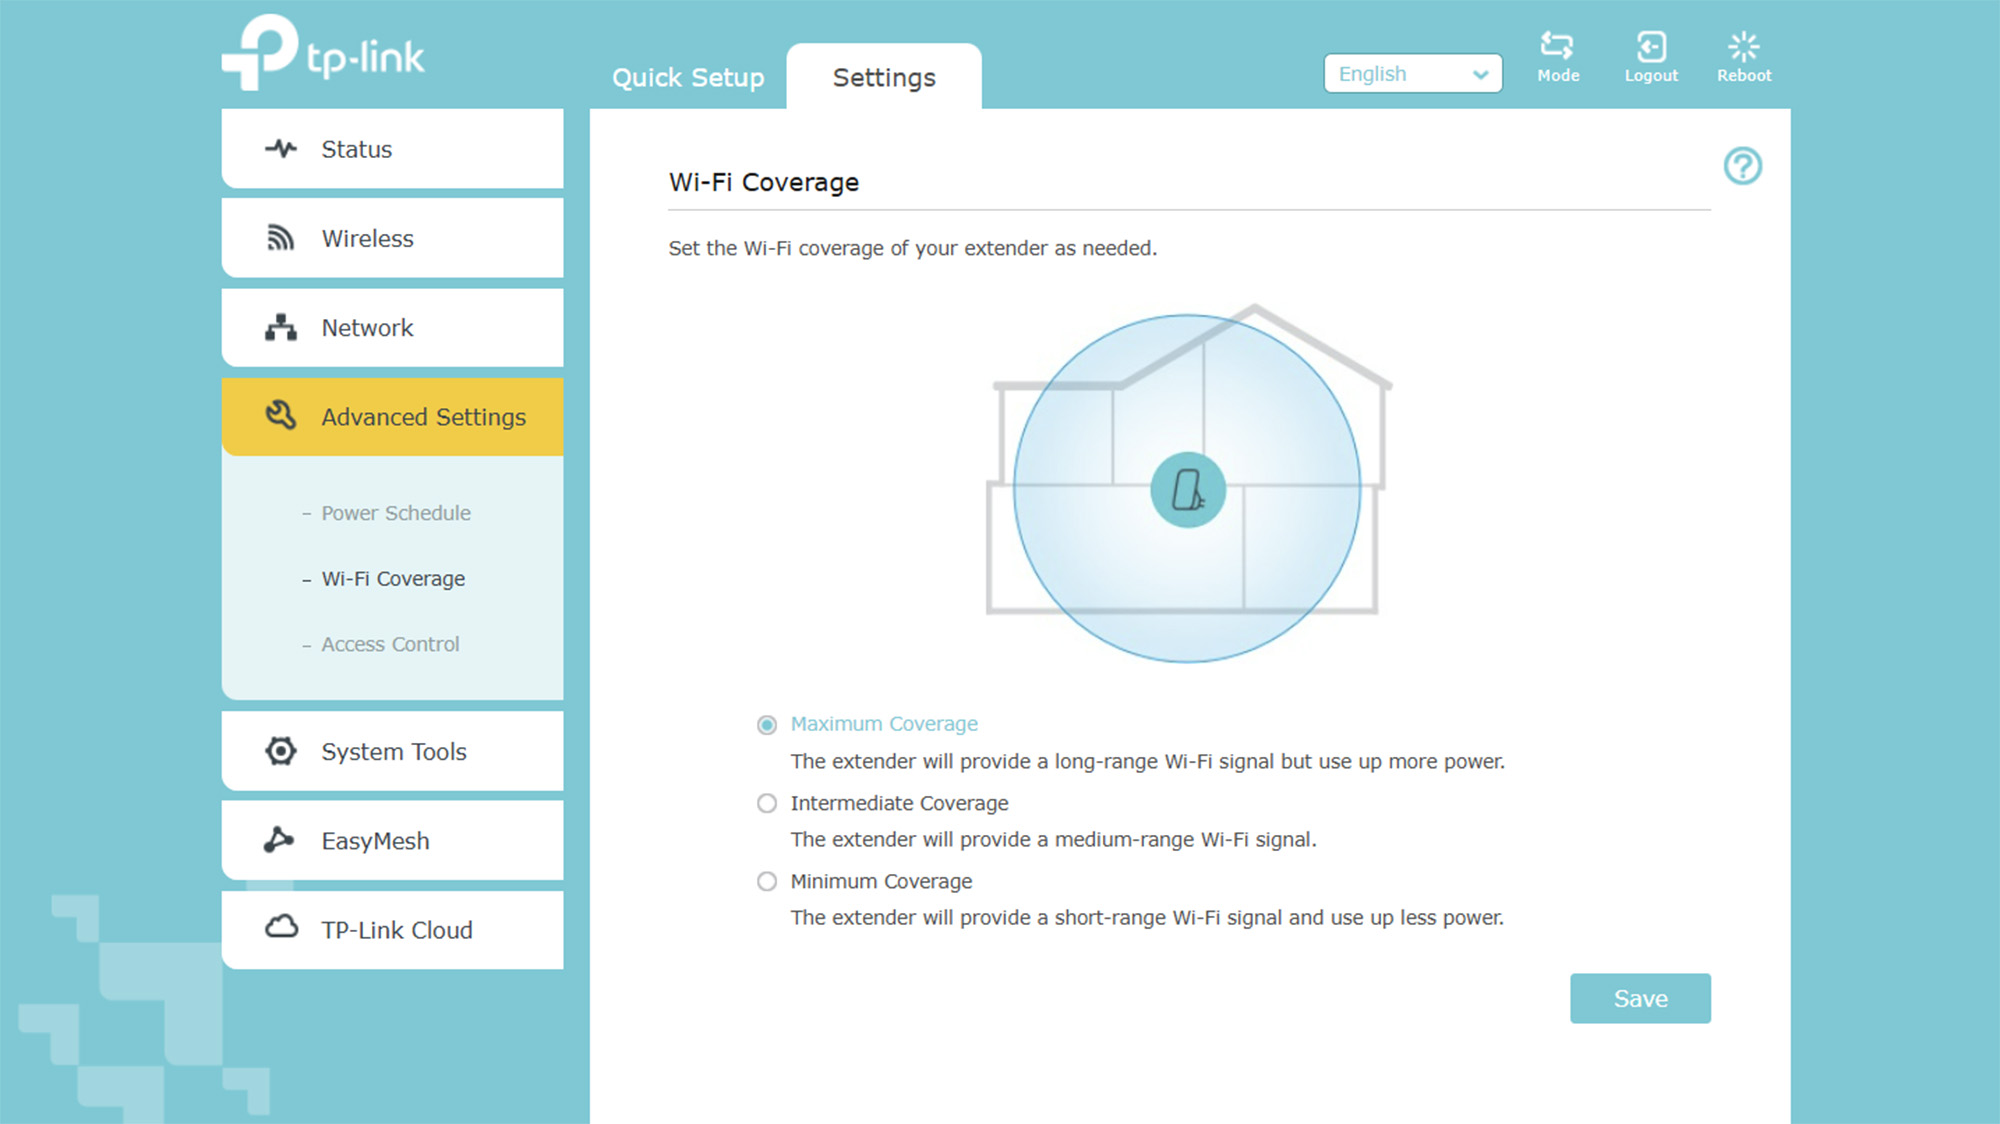Image resolution: width=2000 pixels, height=1124 pixels.
Task: Expand the System Tools menu
Action: pyautogui.click(x=392, y=752)
